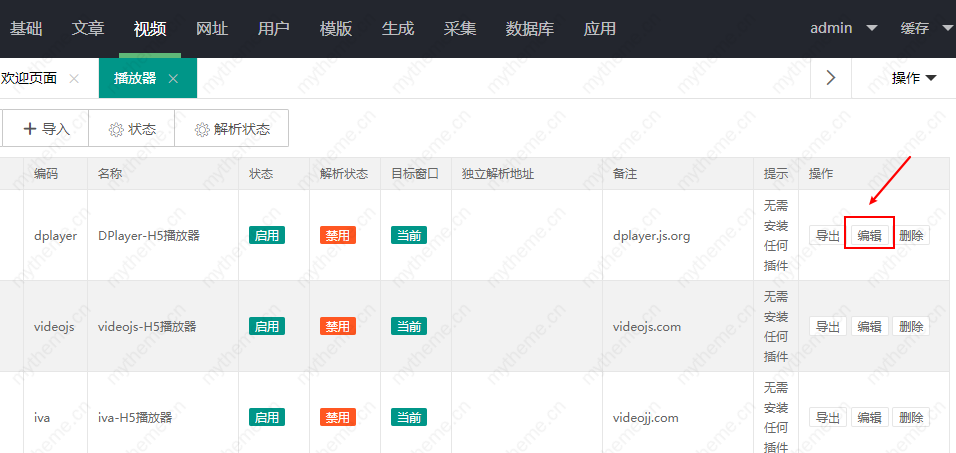Click 编辑 button for dplayer row
This screenshot has height=453, width=956.
[869, 235]
